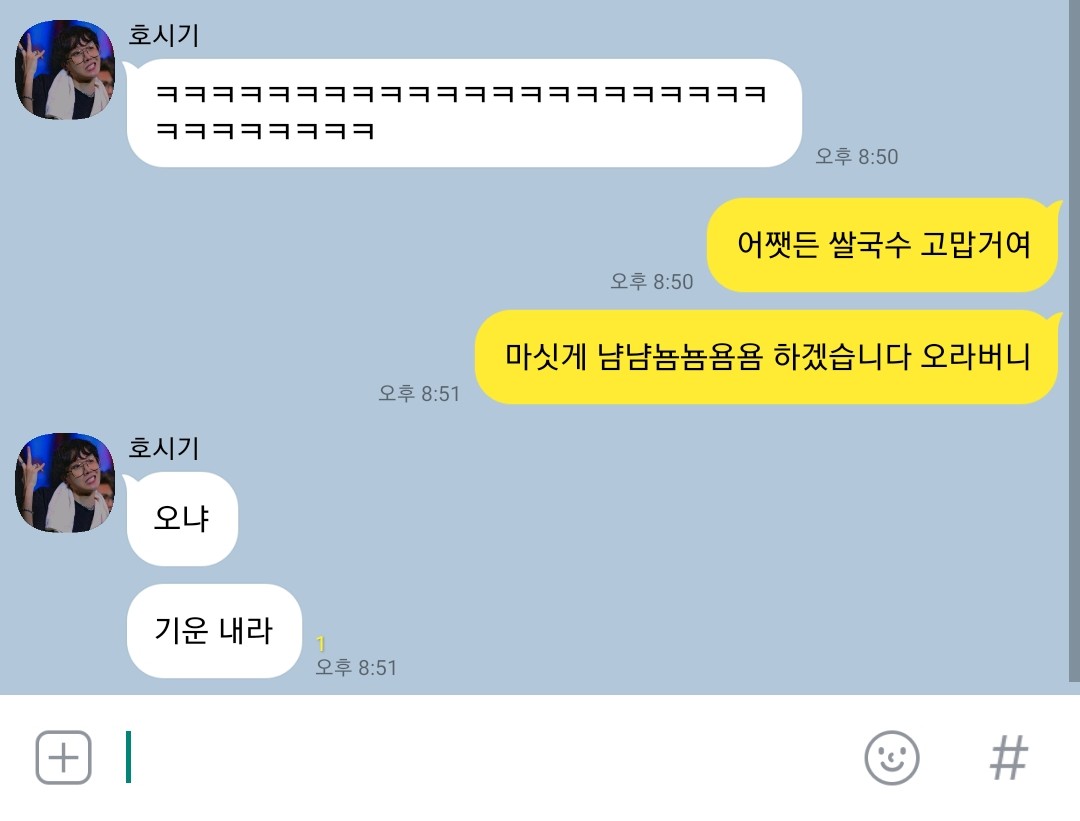Select the long ㅋㅋㅋ laughing message bubble

tap(464, 113)
